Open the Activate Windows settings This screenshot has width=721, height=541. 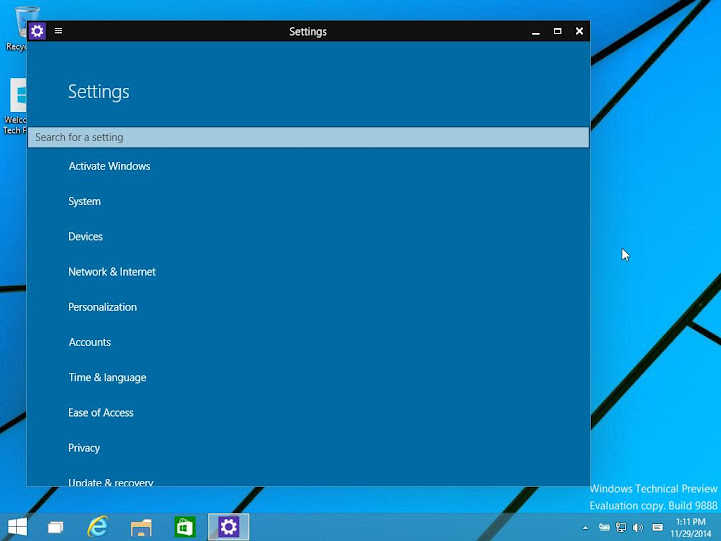coord(109,166)
